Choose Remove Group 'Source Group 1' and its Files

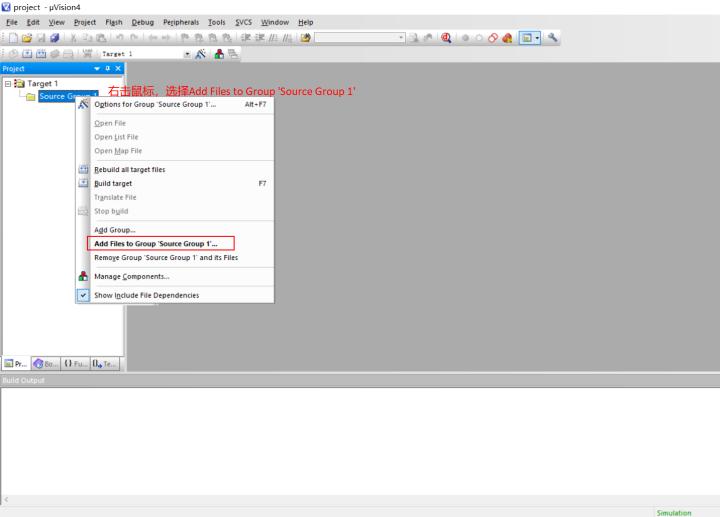pos(175,258)
